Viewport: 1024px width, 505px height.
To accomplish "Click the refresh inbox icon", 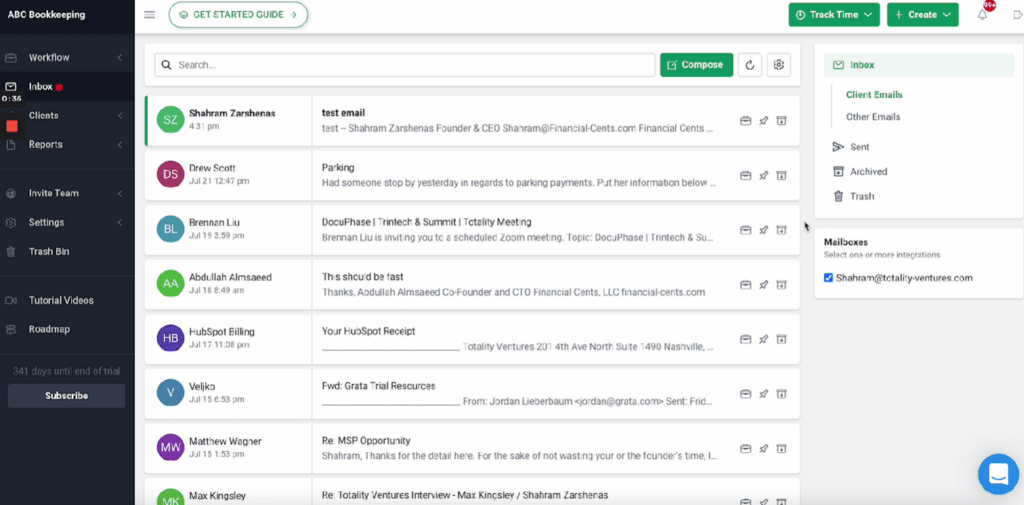I will pyautogui.click(x=750, y=65).
